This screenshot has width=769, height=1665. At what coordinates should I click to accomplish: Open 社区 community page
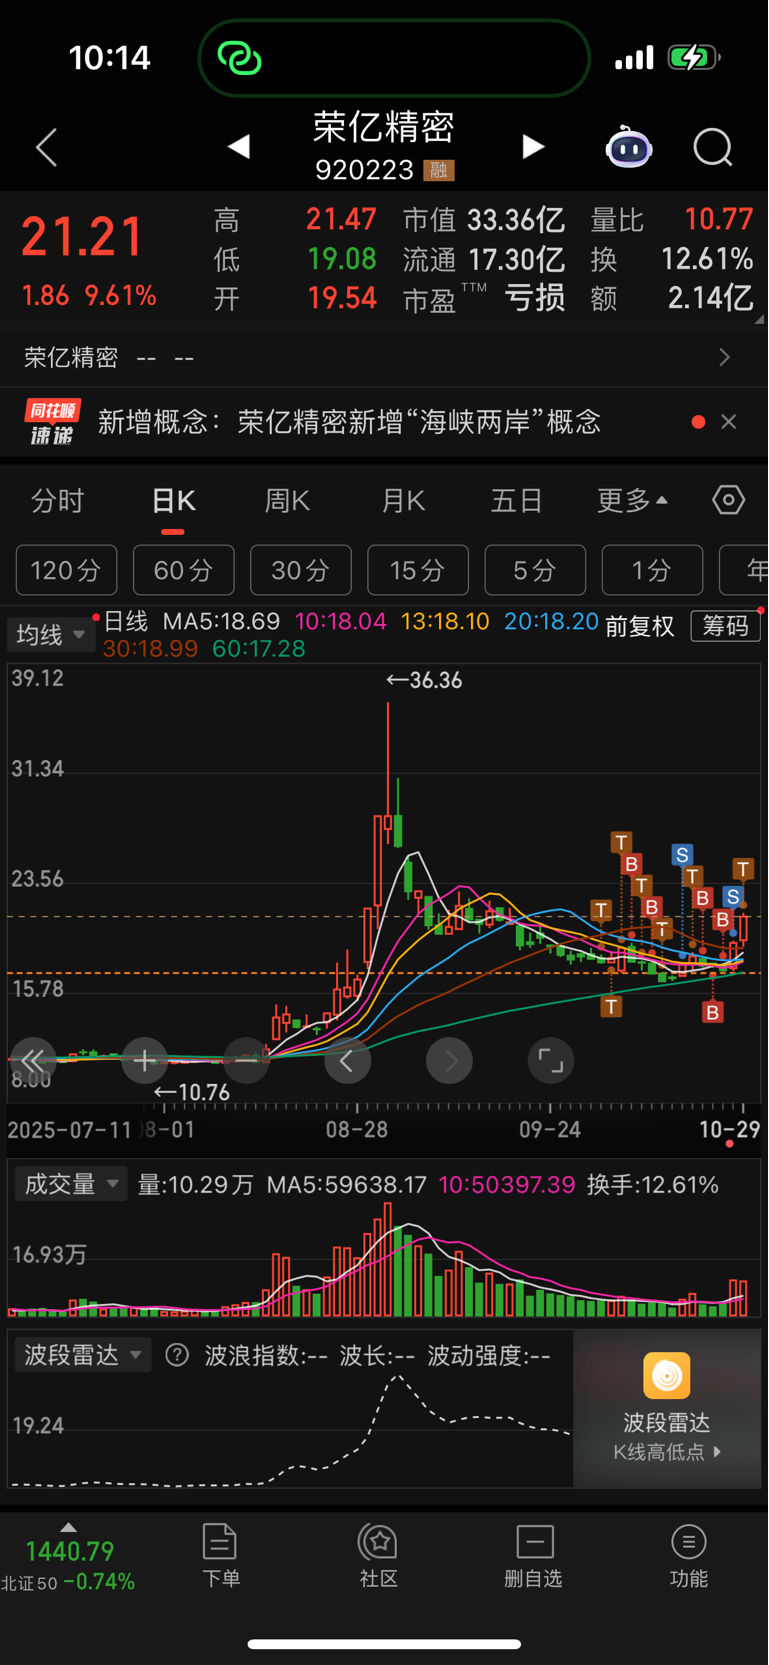coord(379,1556)
